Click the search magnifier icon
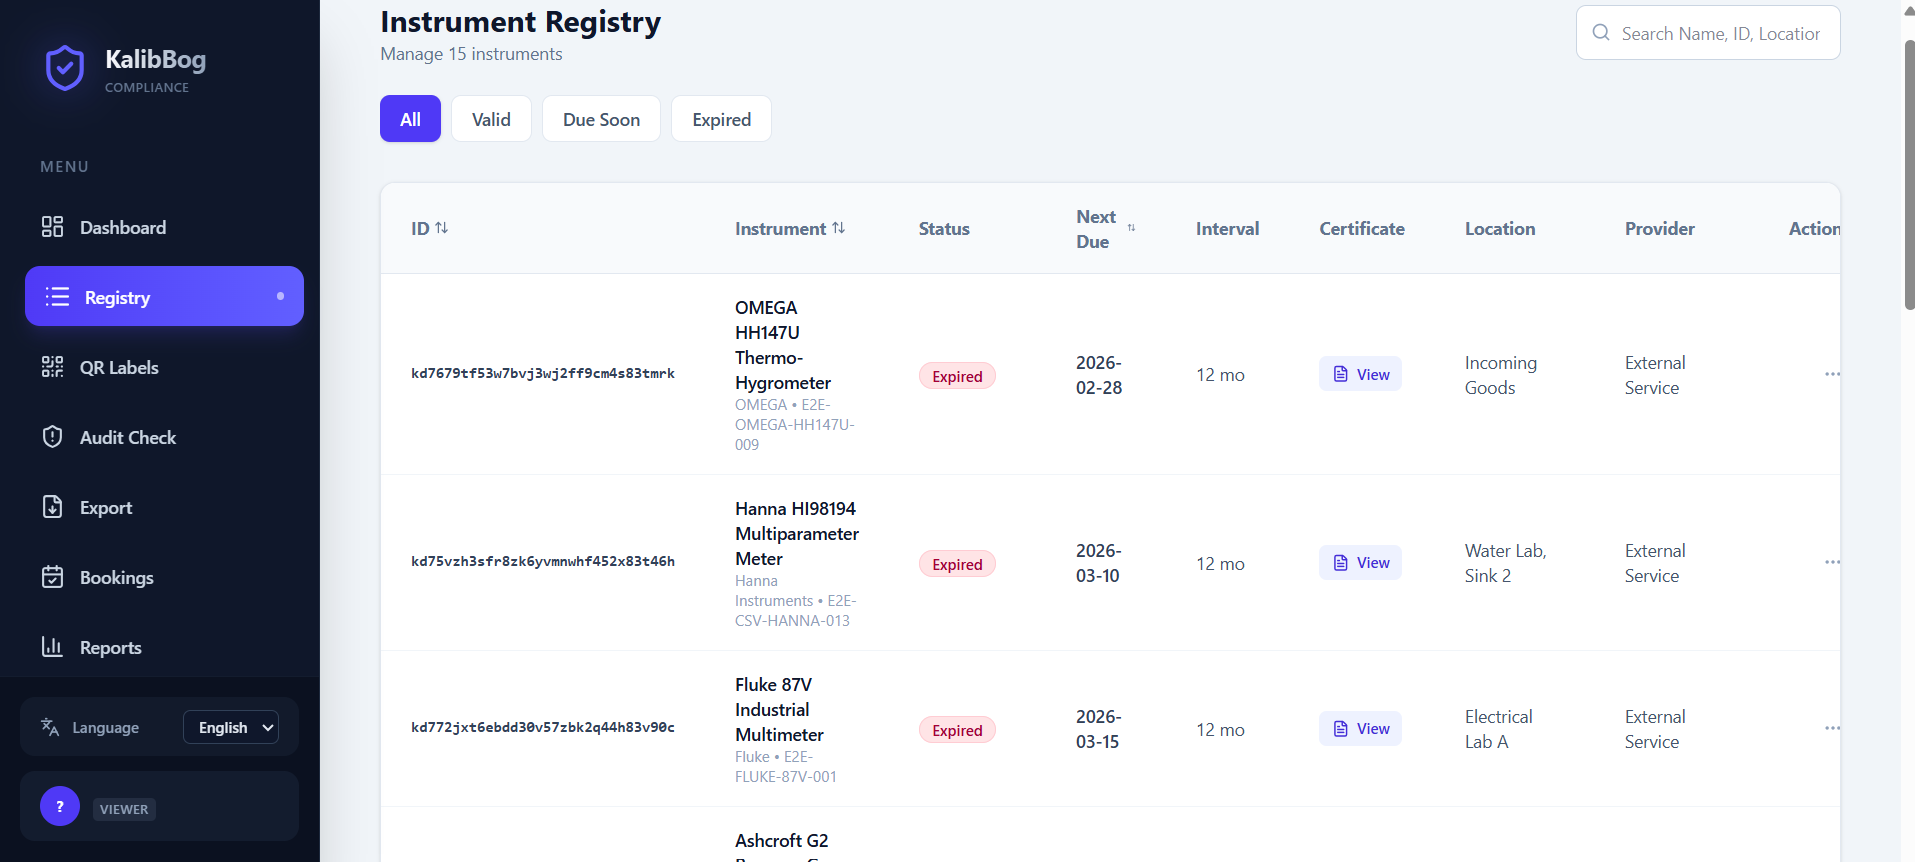The height and width of the screenshot is (862, 1915). point(1601,33)
